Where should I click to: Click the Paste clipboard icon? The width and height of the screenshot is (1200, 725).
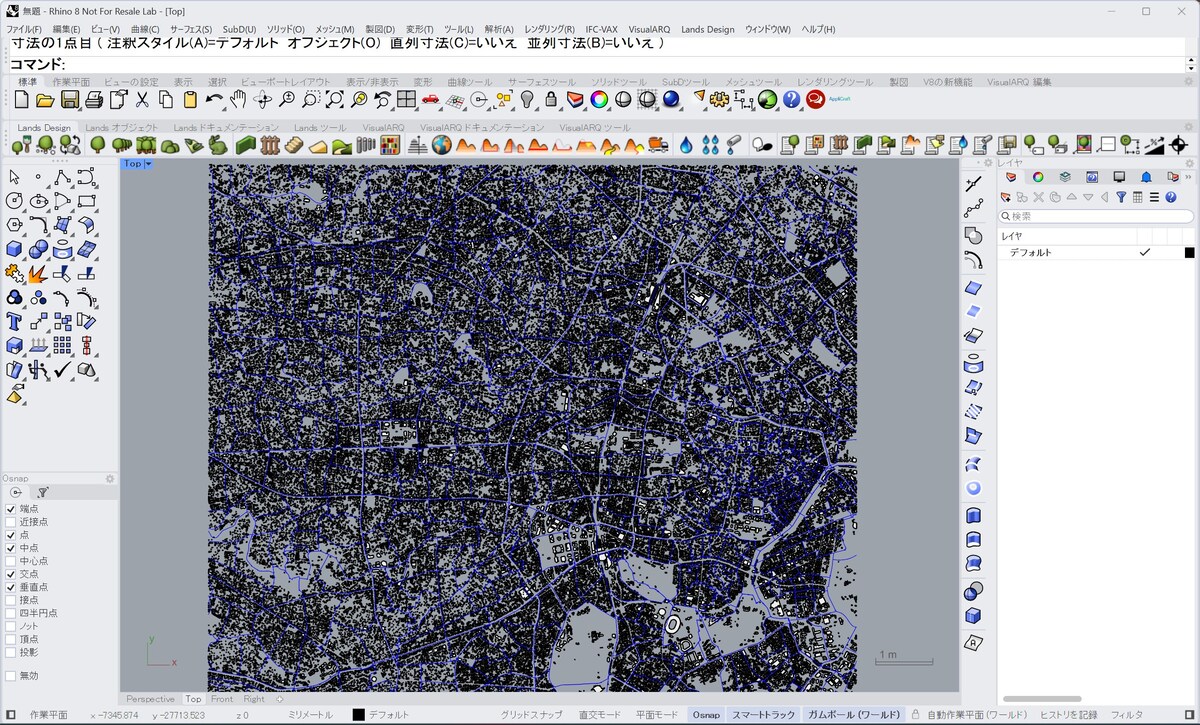tap(190, 99)
